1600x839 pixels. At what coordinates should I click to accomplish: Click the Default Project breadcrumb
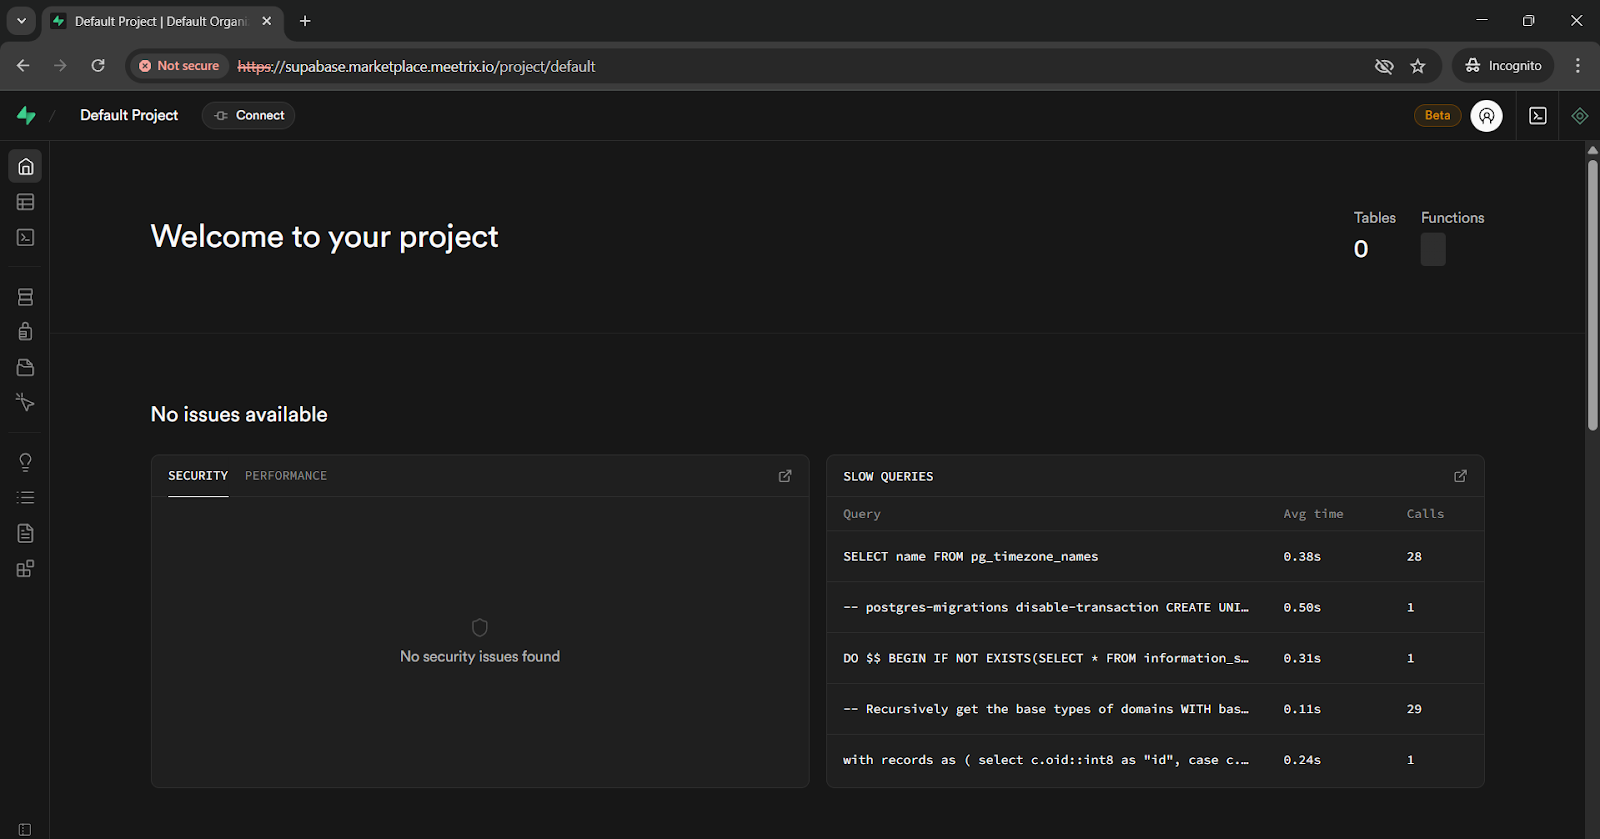pos(129,116)
